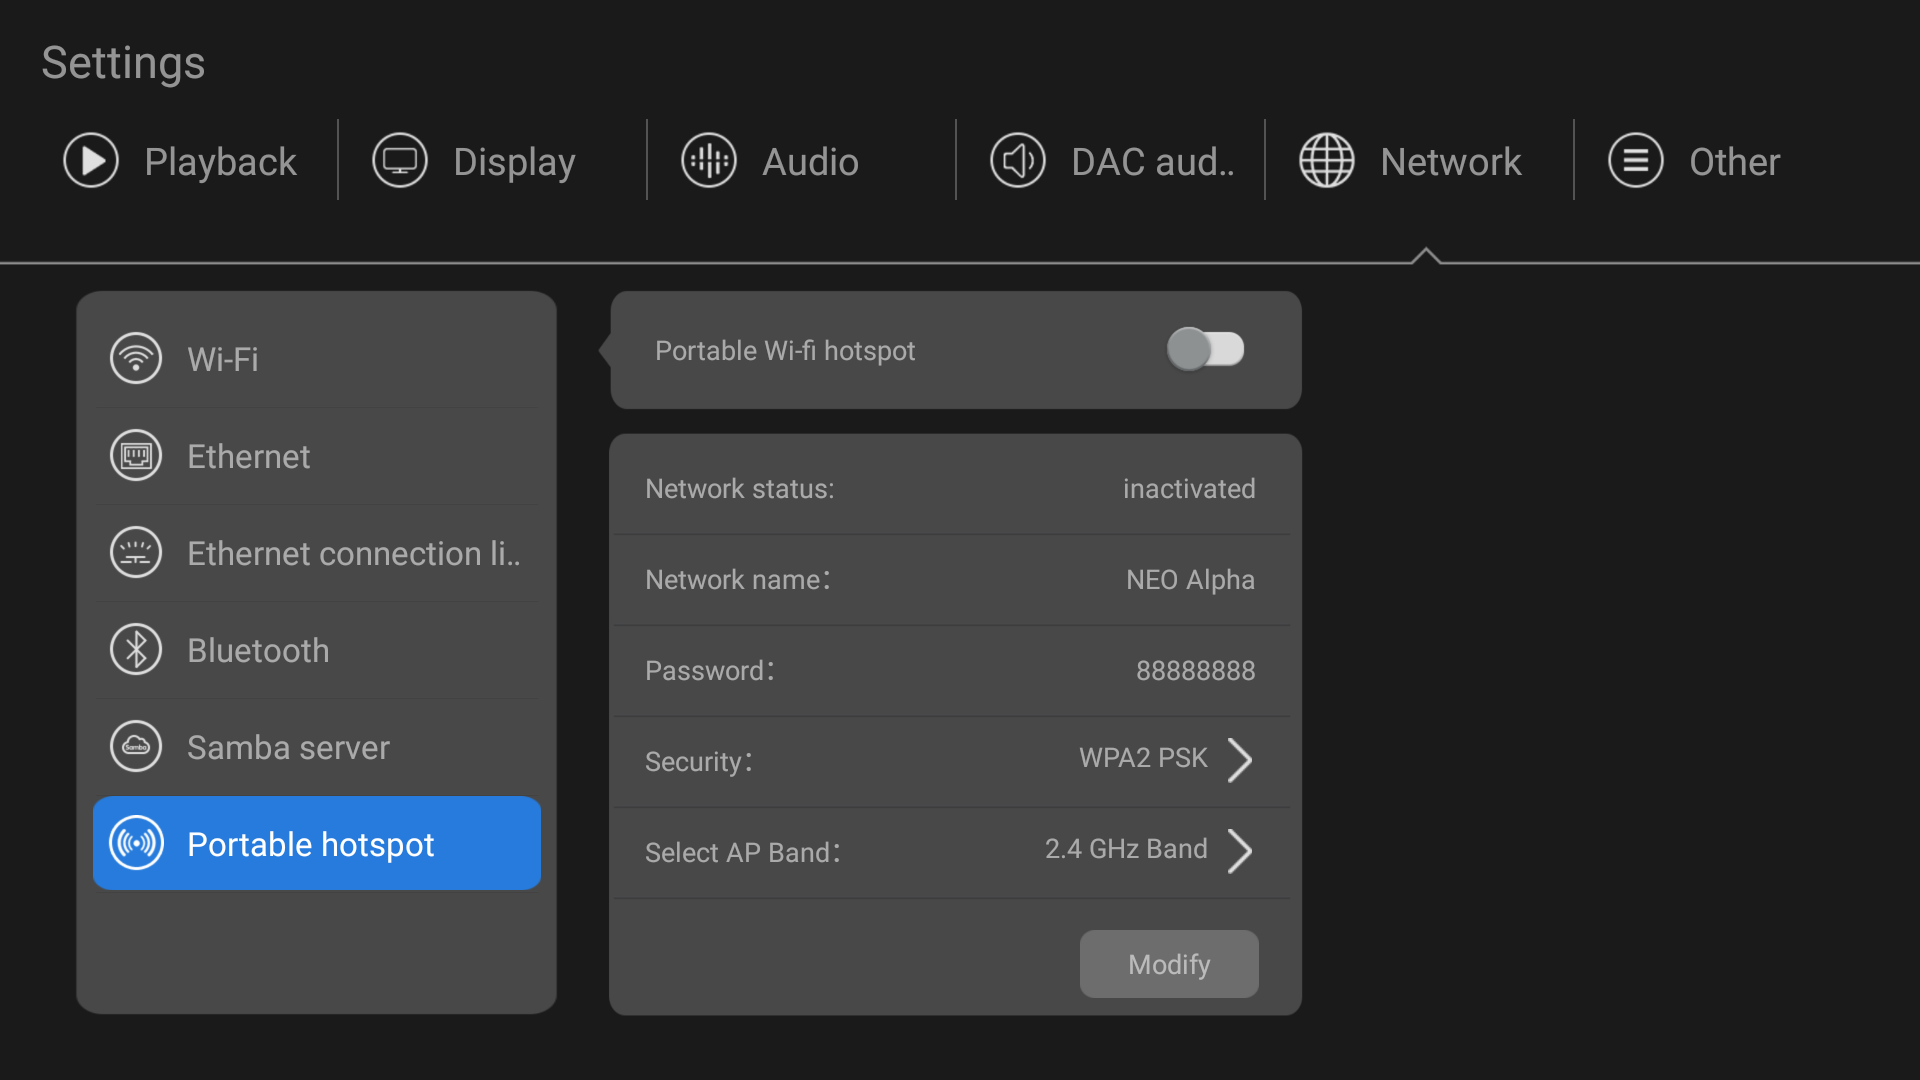The width and height of the screenshot is (1920, 1080).
Task: Click the DAC audio speaker icon
Action: pyautogui.click(x=1018, y=161)
